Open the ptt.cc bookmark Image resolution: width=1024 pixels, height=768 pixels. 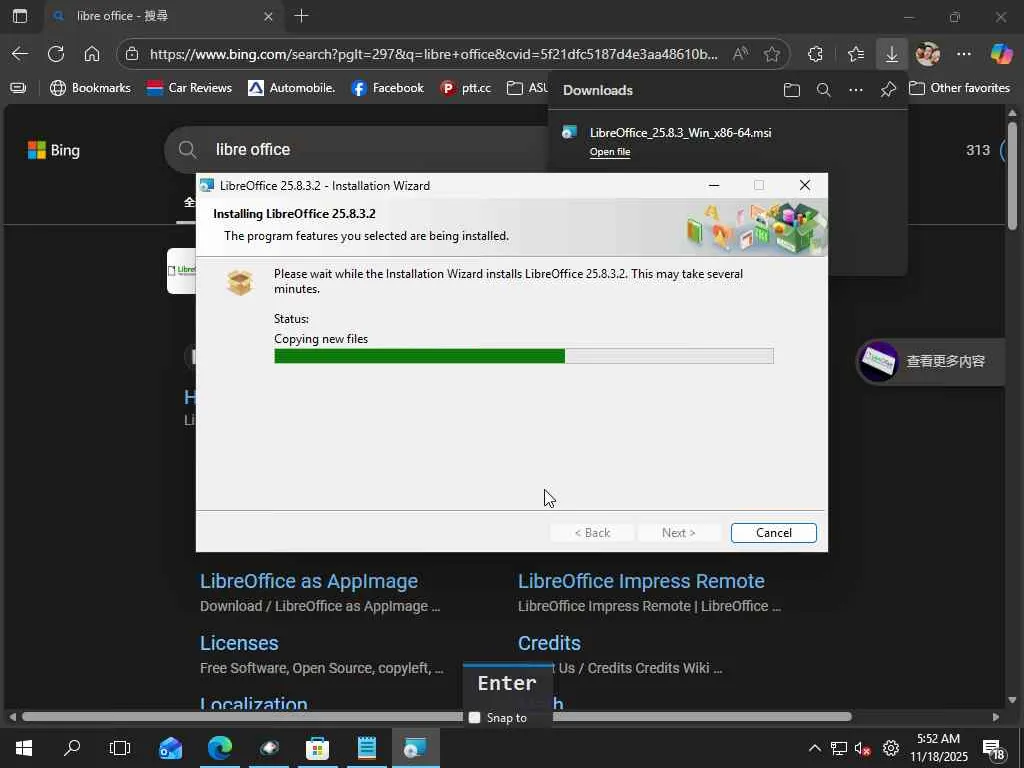pos(466,88)
